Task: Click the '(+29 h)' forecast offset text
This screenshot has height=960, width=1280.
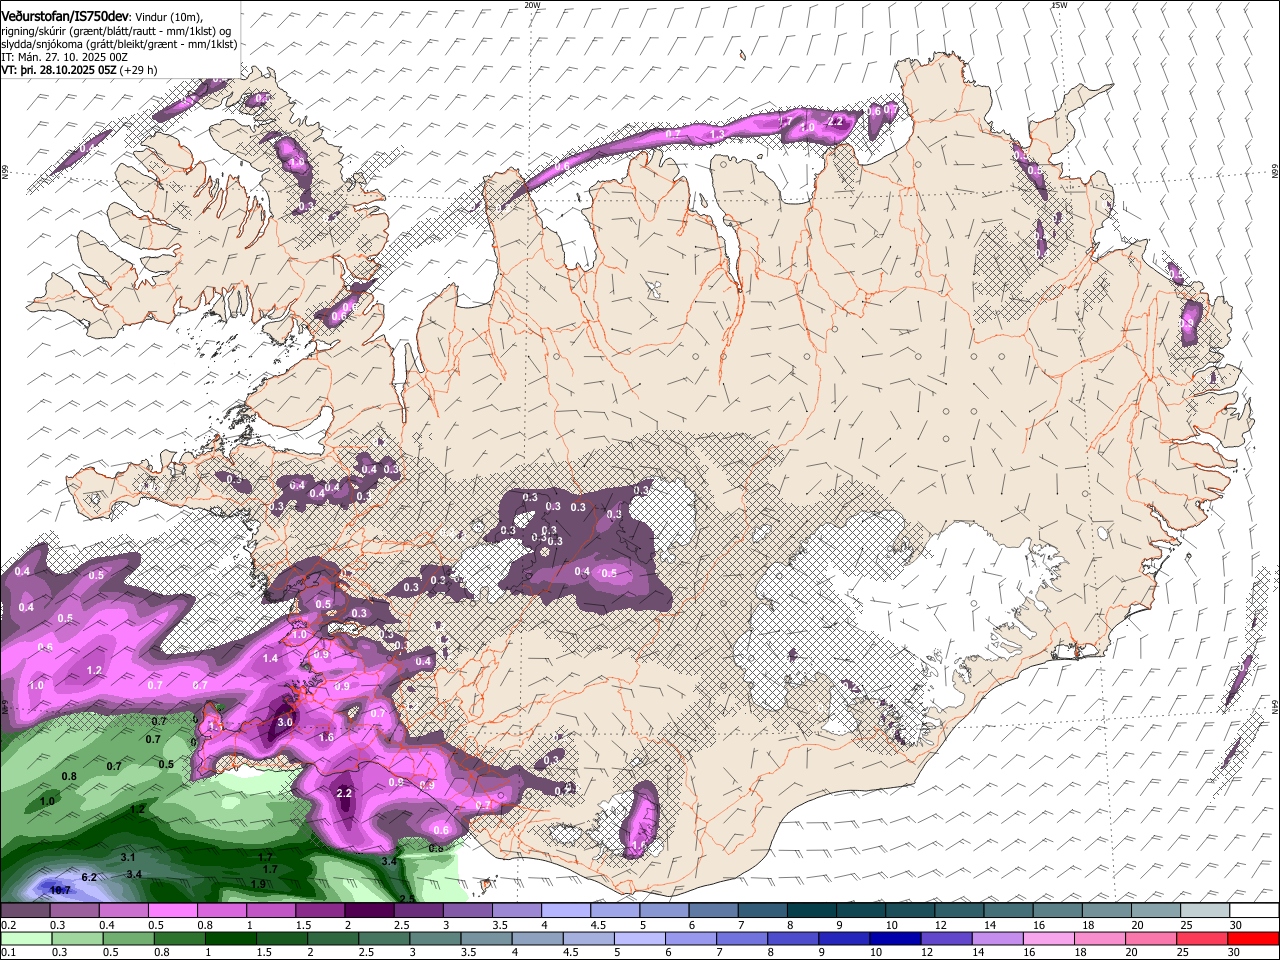Action: click(x=138, y=70)
